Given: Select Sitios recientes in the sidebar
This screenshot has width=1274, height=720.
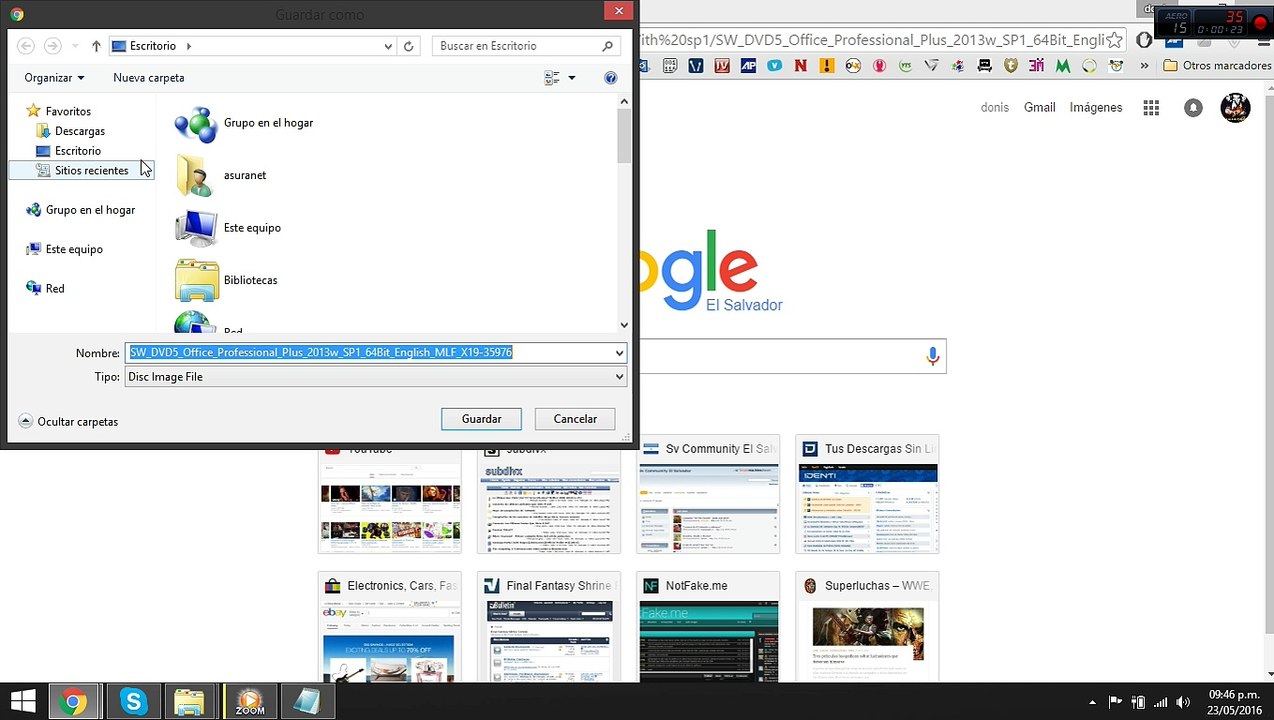Looking at the screenshot, I should (x=82, y=171).
